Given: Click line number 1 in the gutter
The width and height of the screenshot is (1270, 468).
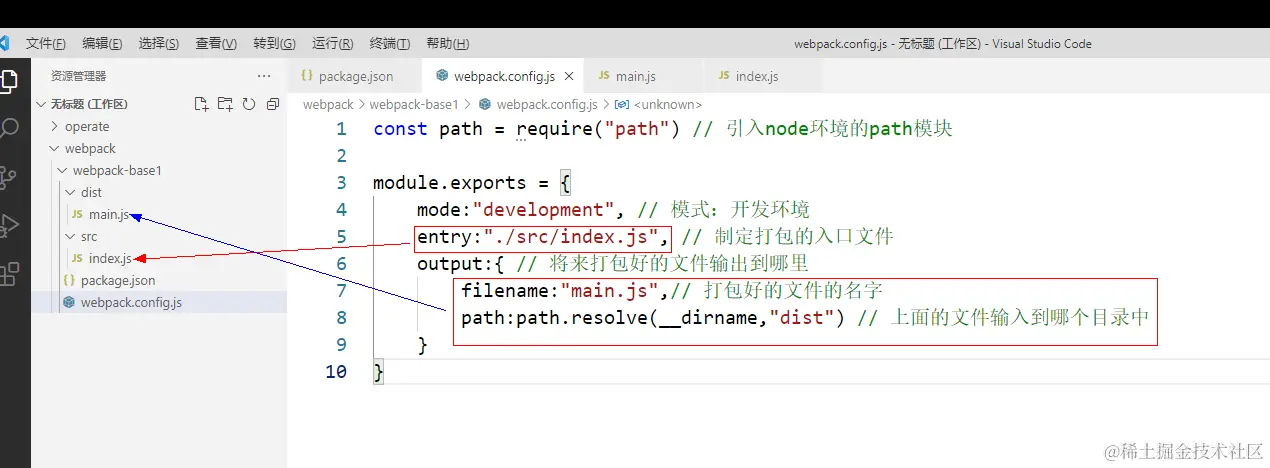Looking at the screenshot, I should [x=341, y=128].
